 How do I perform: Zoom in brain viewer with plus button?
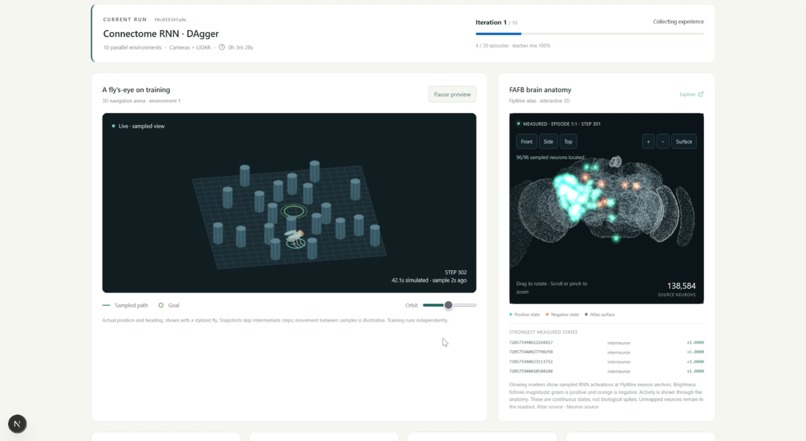[648, 141]
